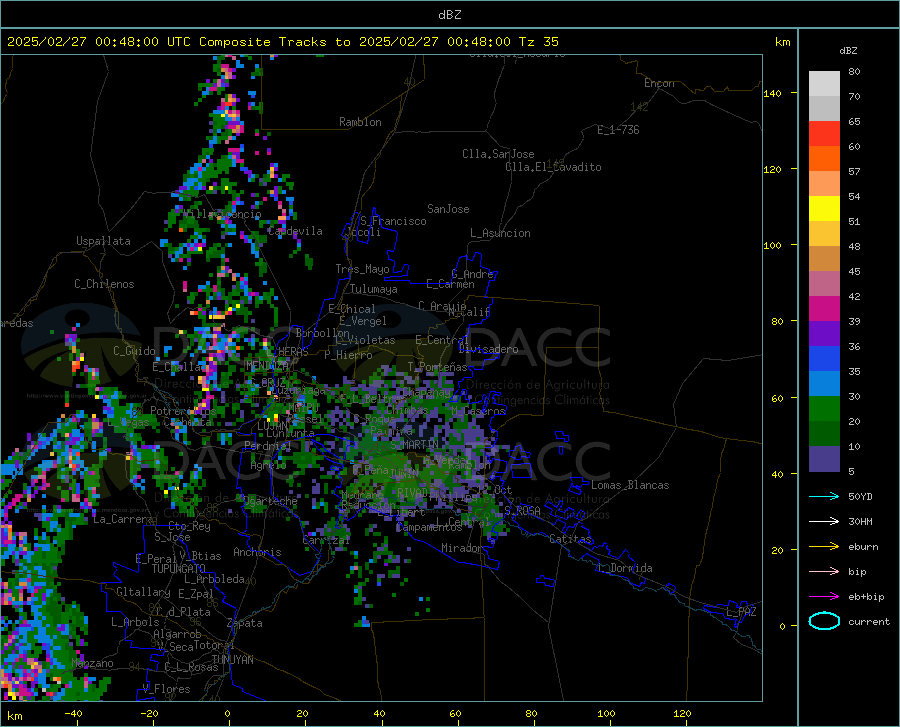This screenshot has height=727, width=900.
Task: Click the 'dBZ' title in the top bar
Action: coord(449,15)
